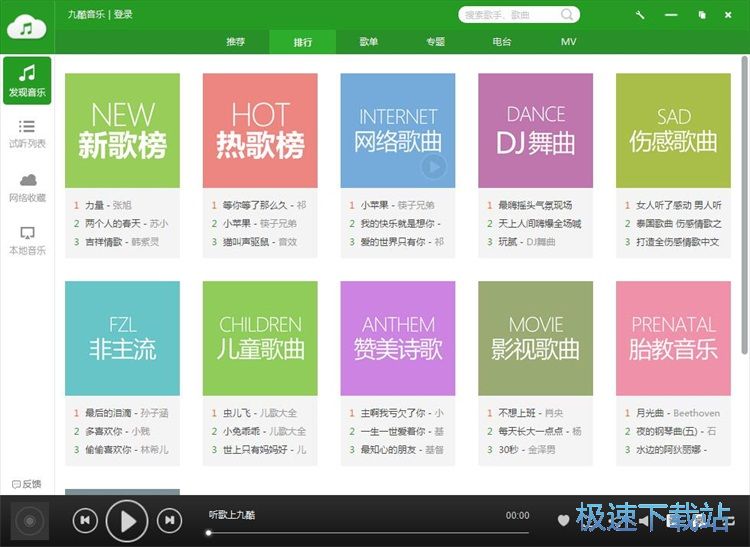Click the search magnifier icon
Viewport: 750px width, 547px height.
click(567, 15)
